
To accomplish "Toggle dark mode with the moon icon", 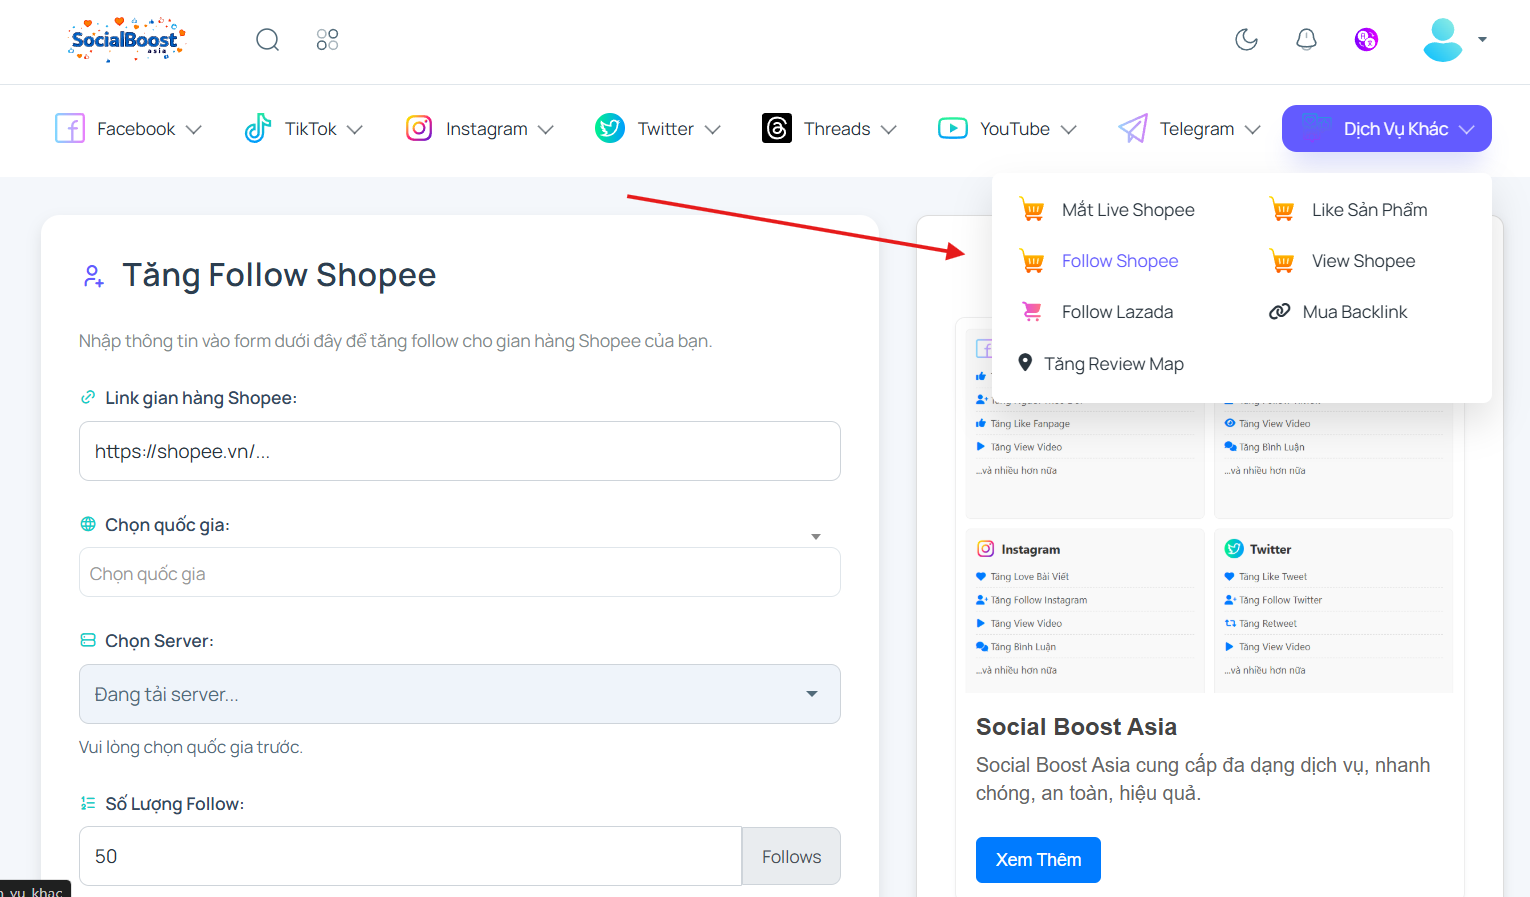I will [1246, 40].
